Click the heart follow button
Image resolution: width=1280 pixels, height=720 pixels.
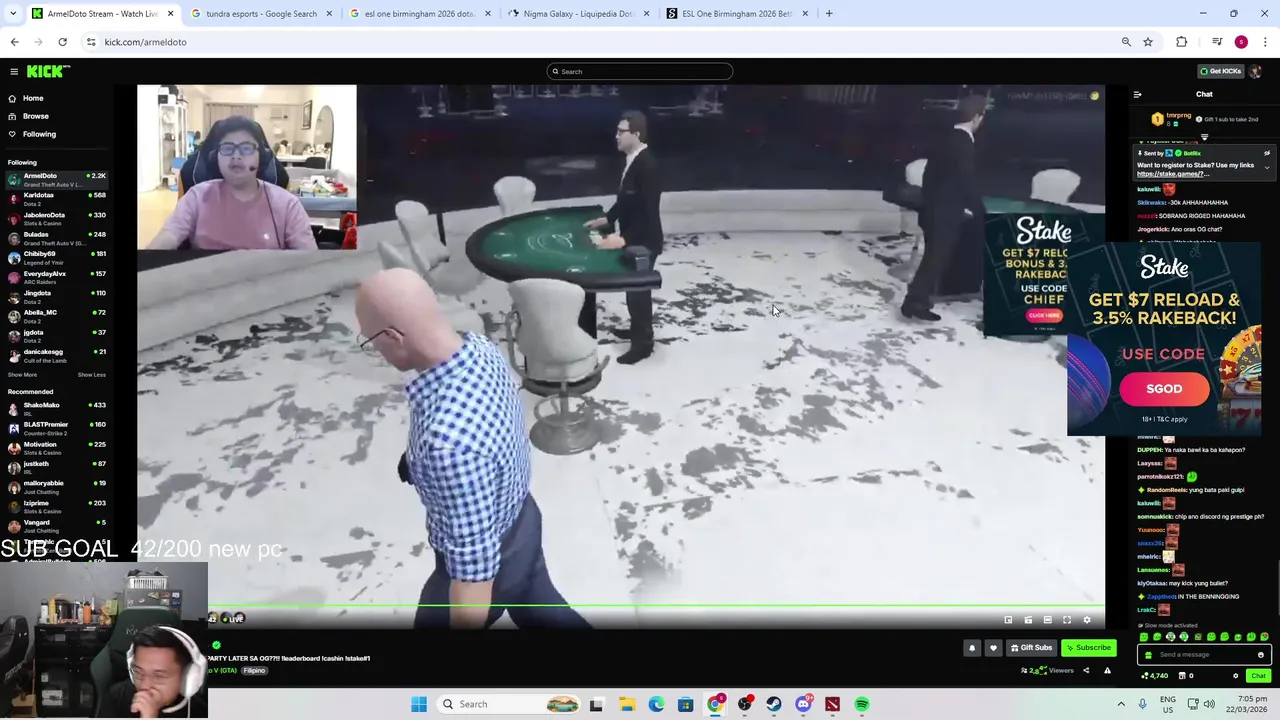993,648
